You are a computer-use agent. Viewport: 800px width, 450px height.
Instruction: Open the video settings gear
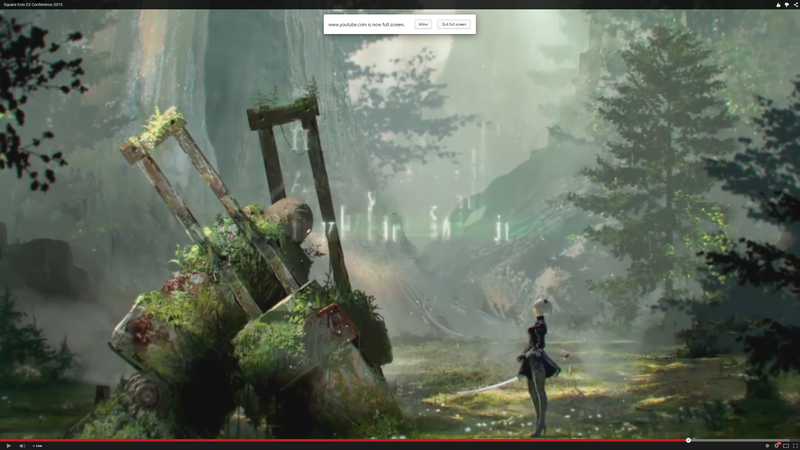click(777, 445)
